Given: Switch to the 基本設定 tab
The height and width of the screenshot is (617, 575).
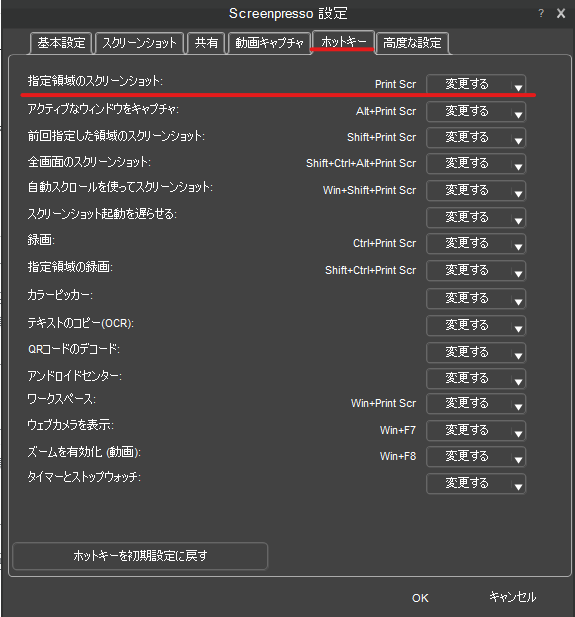Looking at the screenshot, I should pos(61,43).
